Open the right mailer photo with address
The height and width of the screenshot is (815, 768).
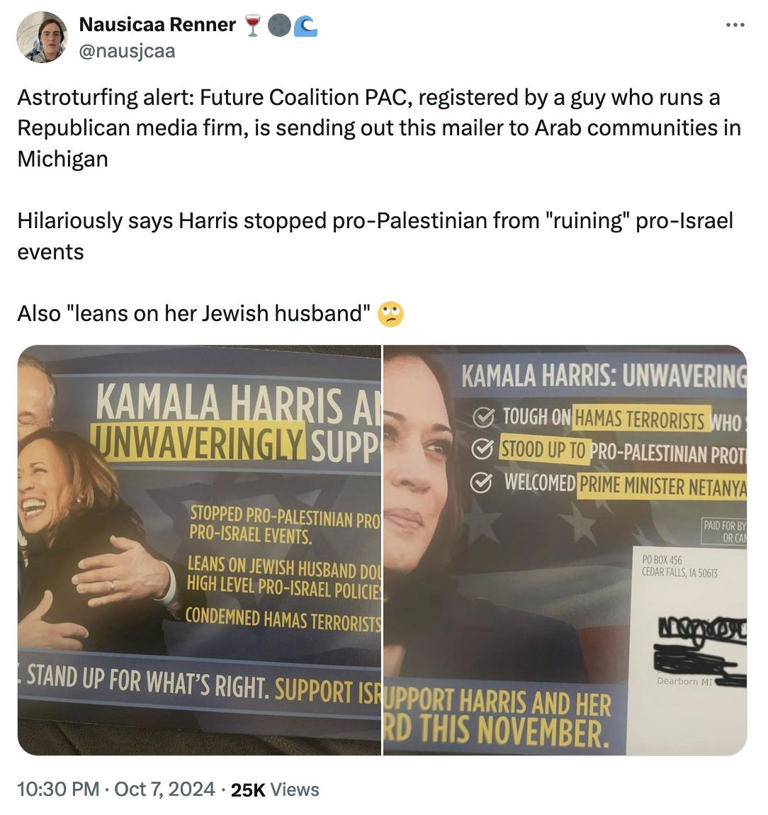pyautogui.click(x=565, y=550)
